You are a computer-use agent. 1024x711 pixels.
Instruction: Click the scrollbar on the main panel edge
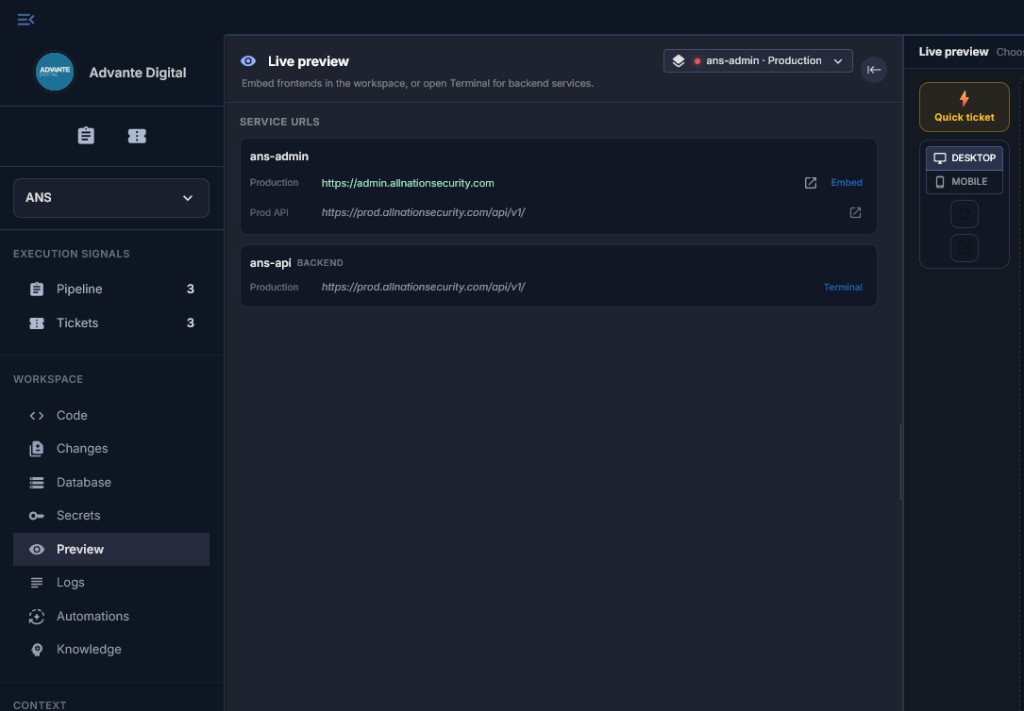[x=901, y=462]
